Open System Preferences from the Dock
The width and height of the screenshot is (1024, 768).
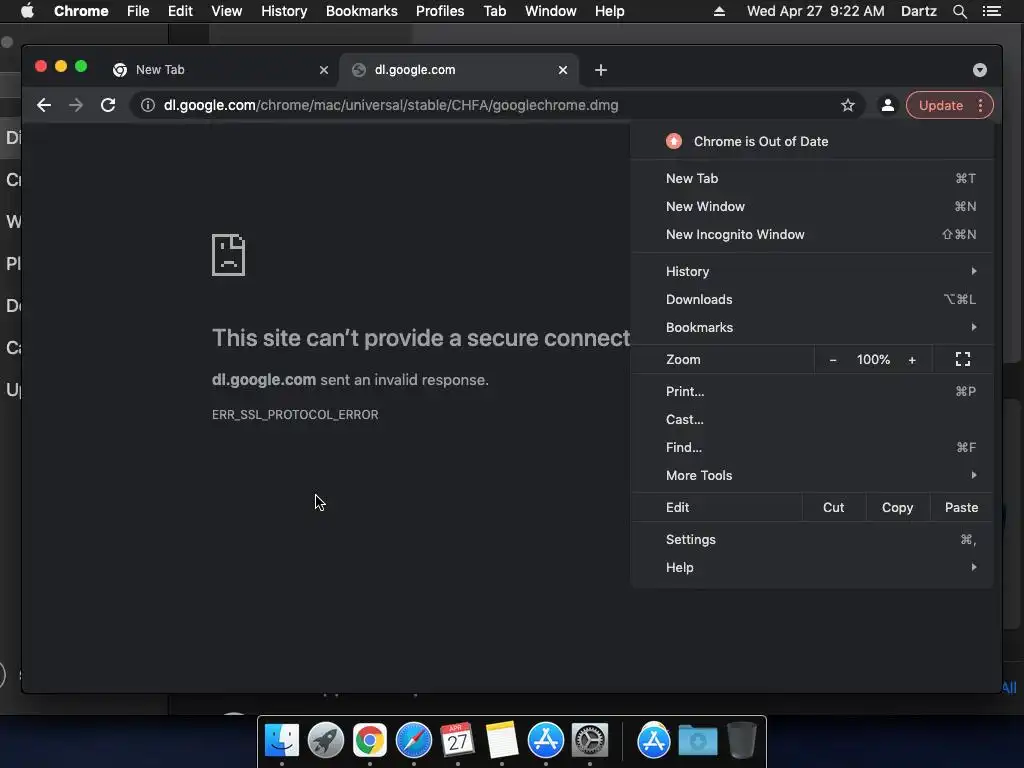590,741
